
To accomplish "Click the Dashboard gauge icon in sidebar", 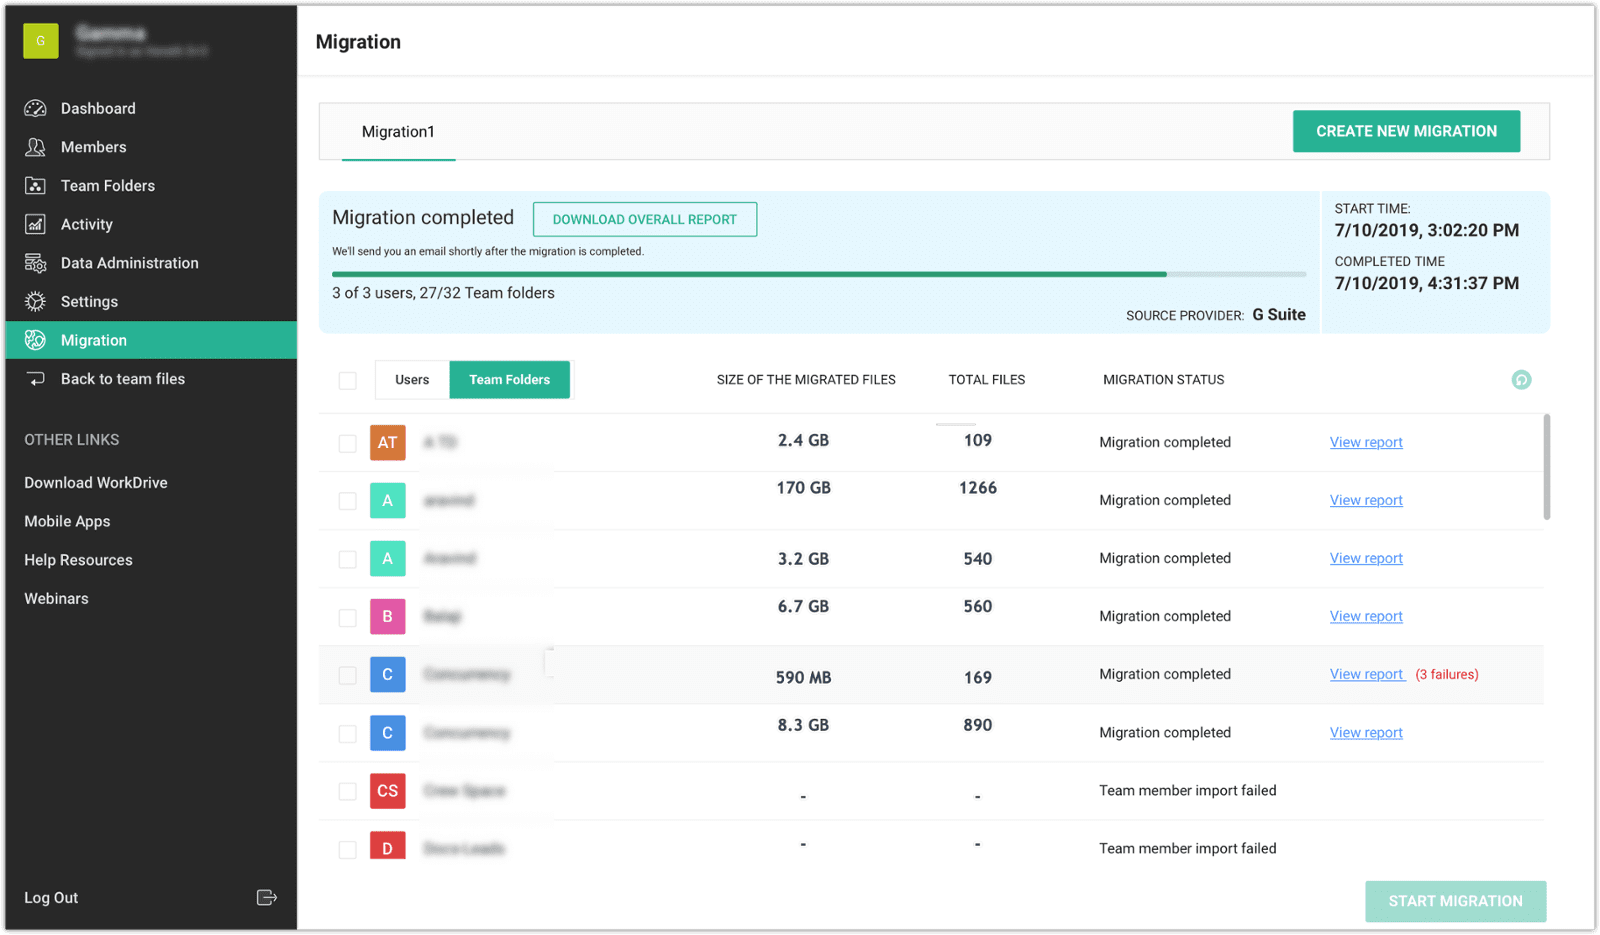I will coord(35,108).
